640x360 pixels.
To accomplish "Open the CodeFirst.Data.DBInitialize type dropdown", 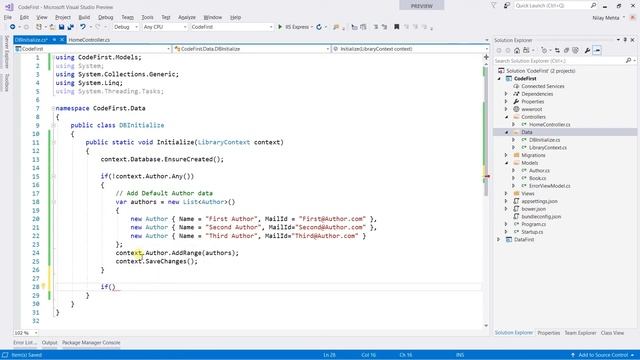I will coord(251,49).
